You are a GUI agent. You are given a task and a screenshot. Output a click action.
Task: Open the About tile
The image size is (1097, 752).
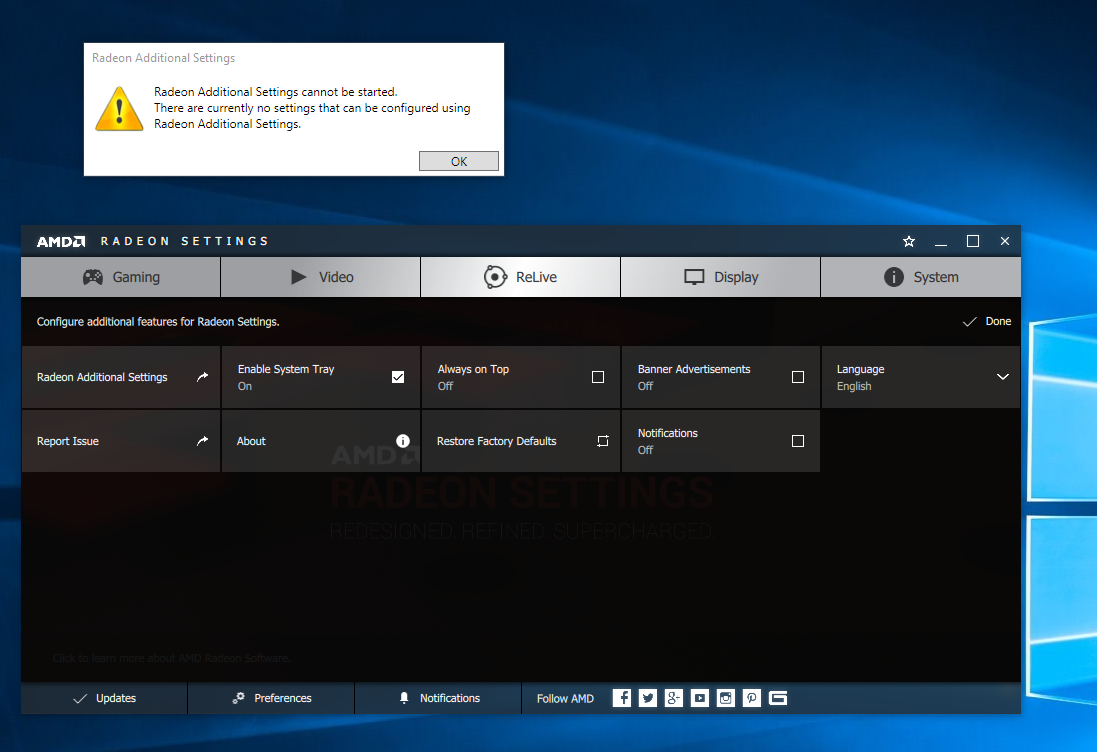coord(321,441)
